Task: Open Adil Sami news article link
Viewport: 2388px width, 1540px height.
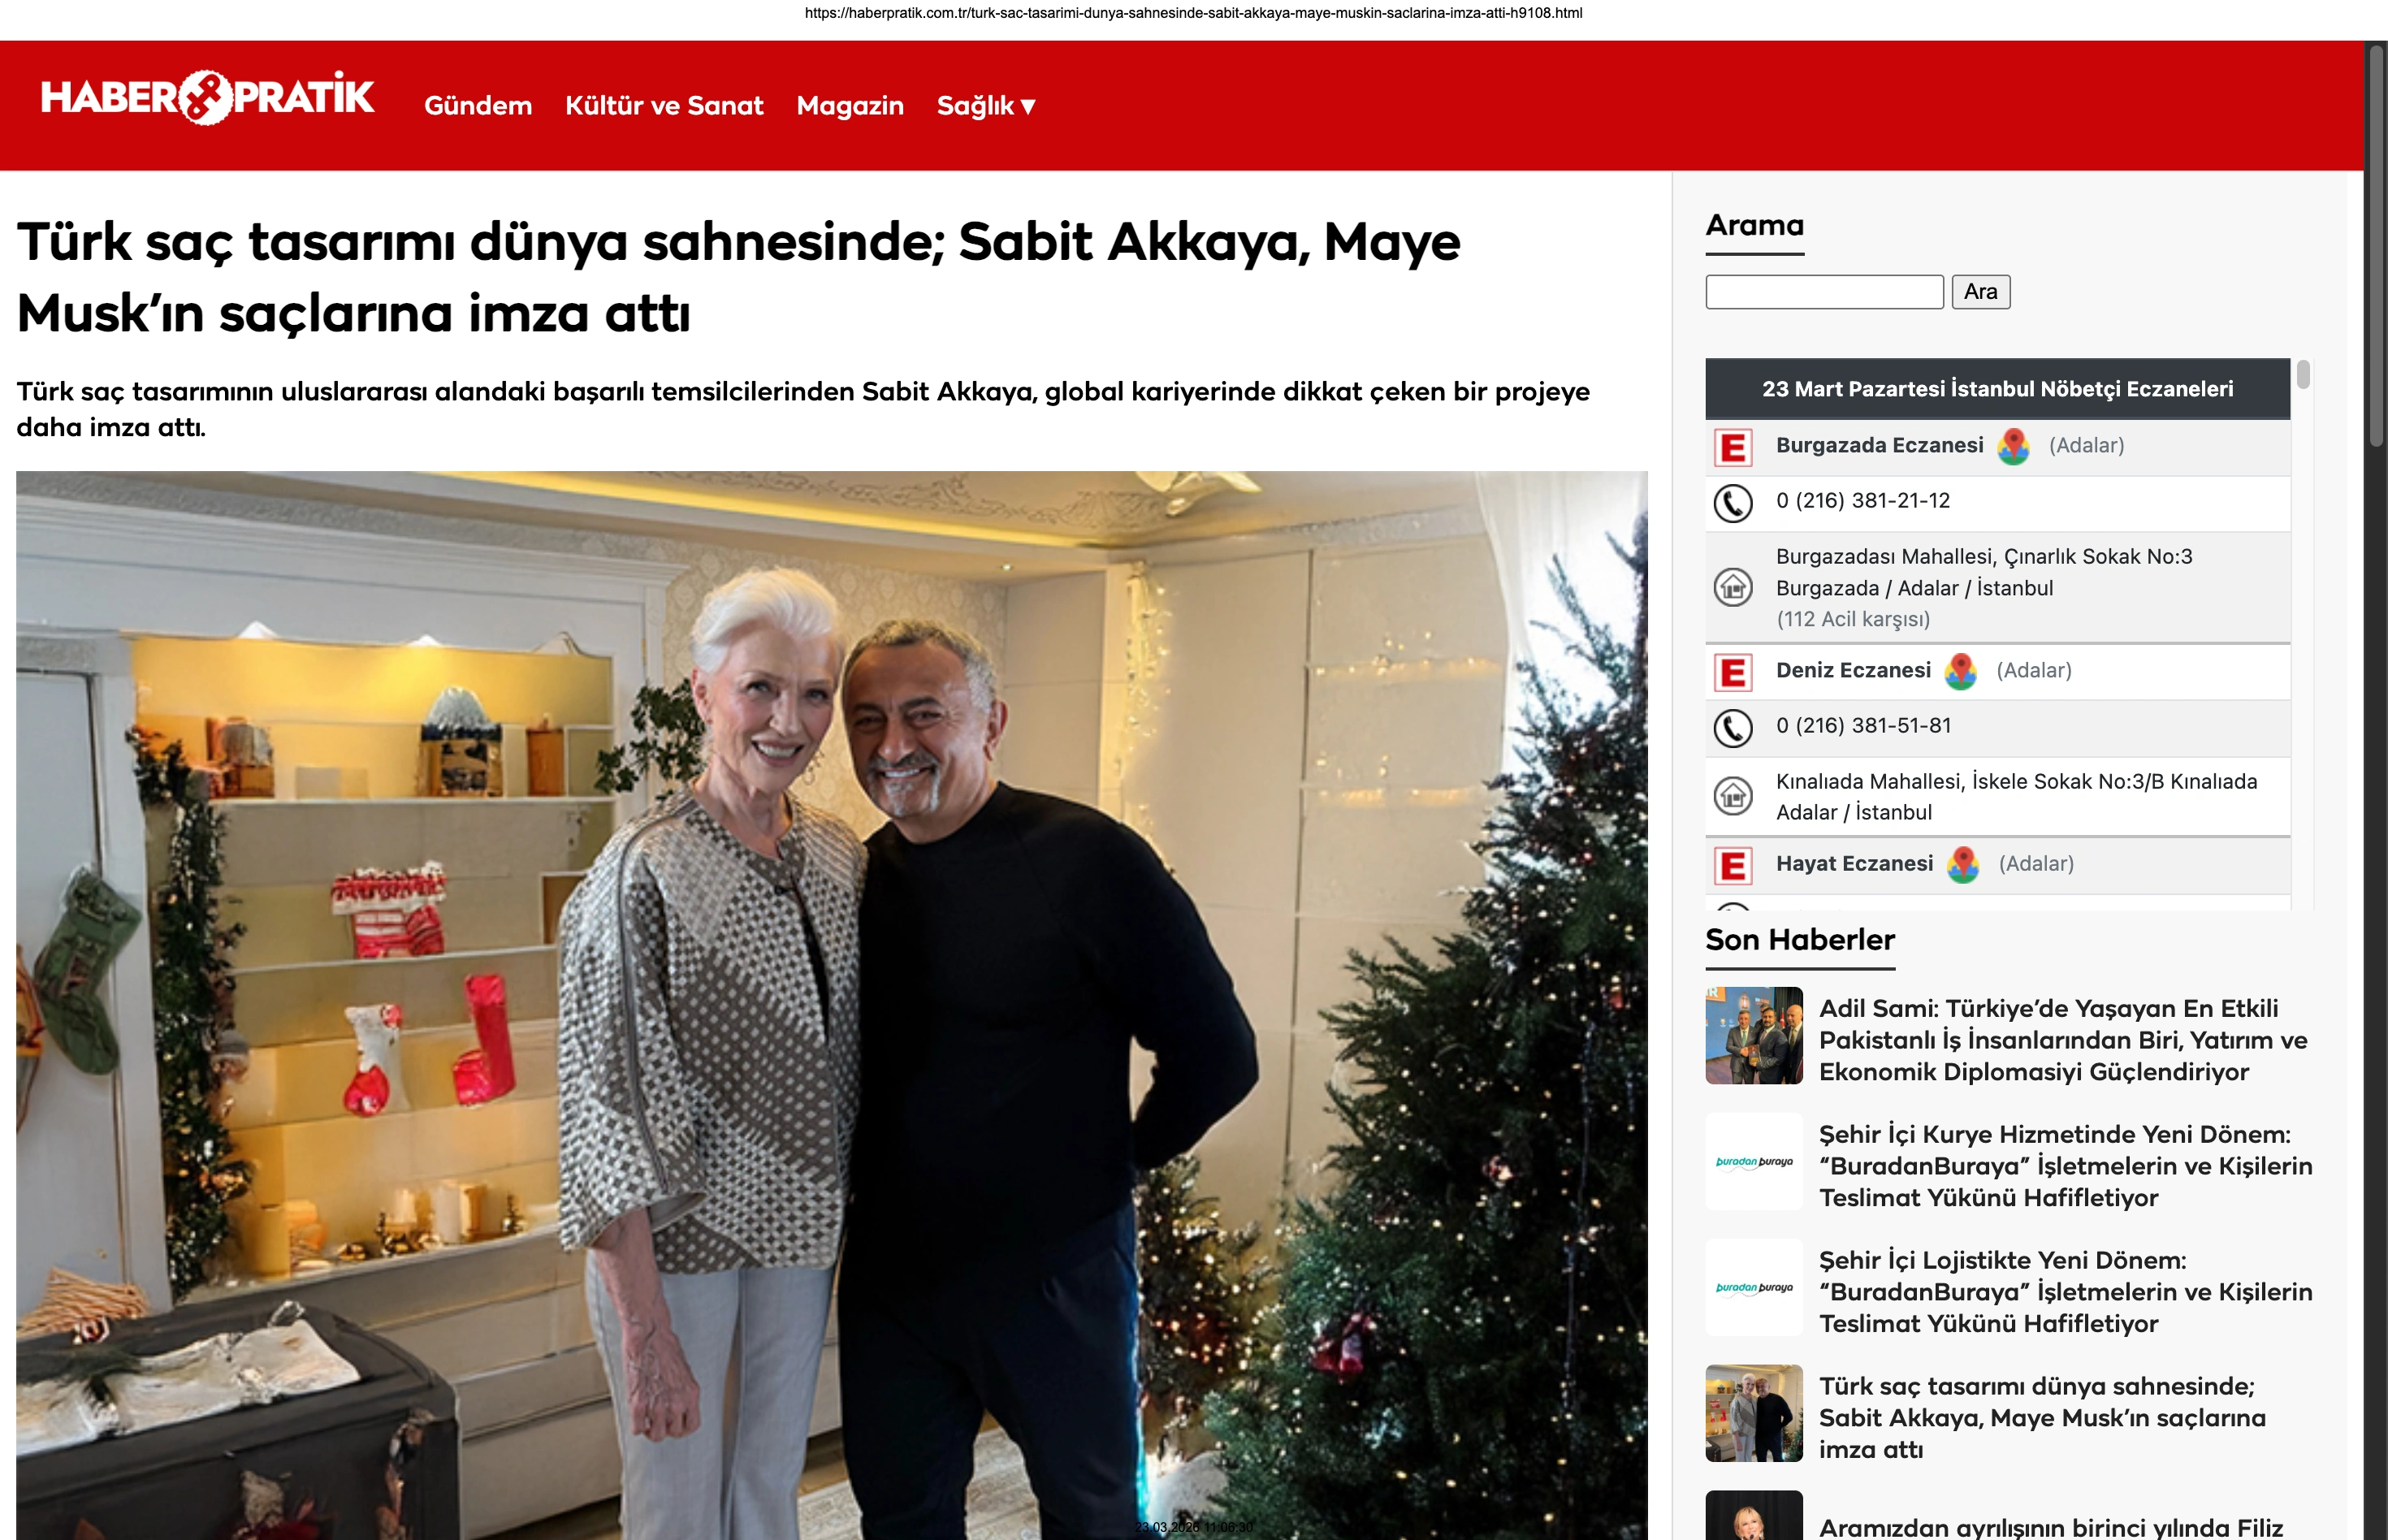Action: 2063,1039
